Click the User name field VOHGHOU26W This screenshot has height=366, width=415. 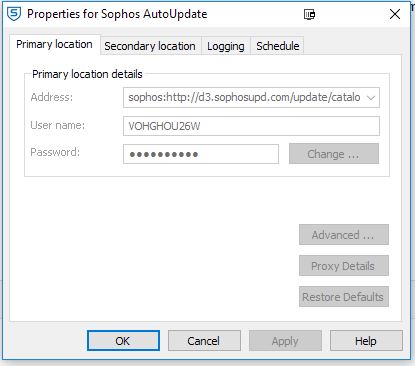pyautogui.click(x=251, y=126)
